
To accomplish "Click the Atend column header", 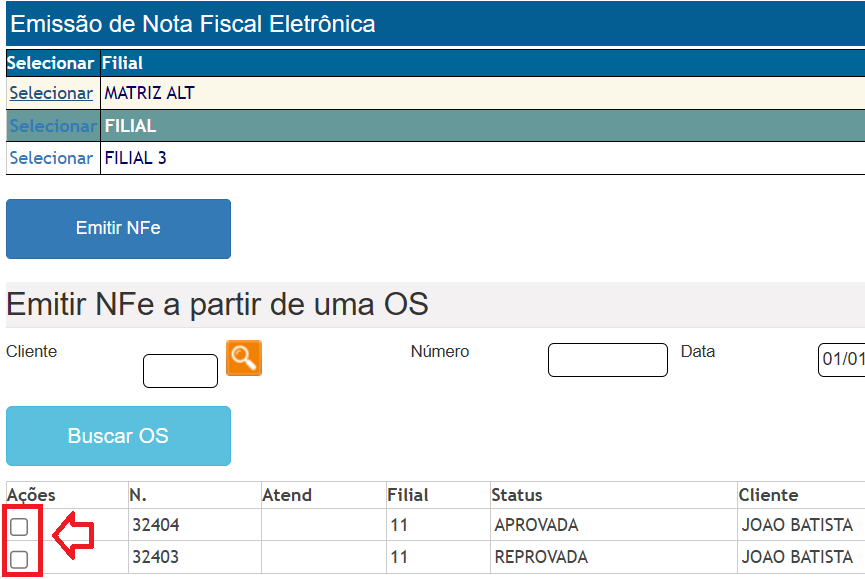I will [287, 495].
